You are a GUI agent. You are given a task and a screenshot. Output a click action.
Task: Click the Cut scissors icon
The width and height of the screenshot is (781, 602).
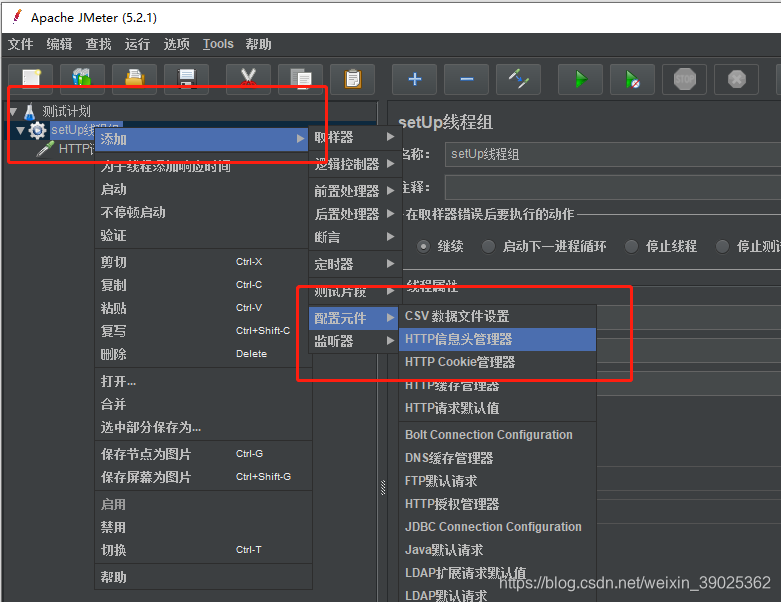point(248,79)
